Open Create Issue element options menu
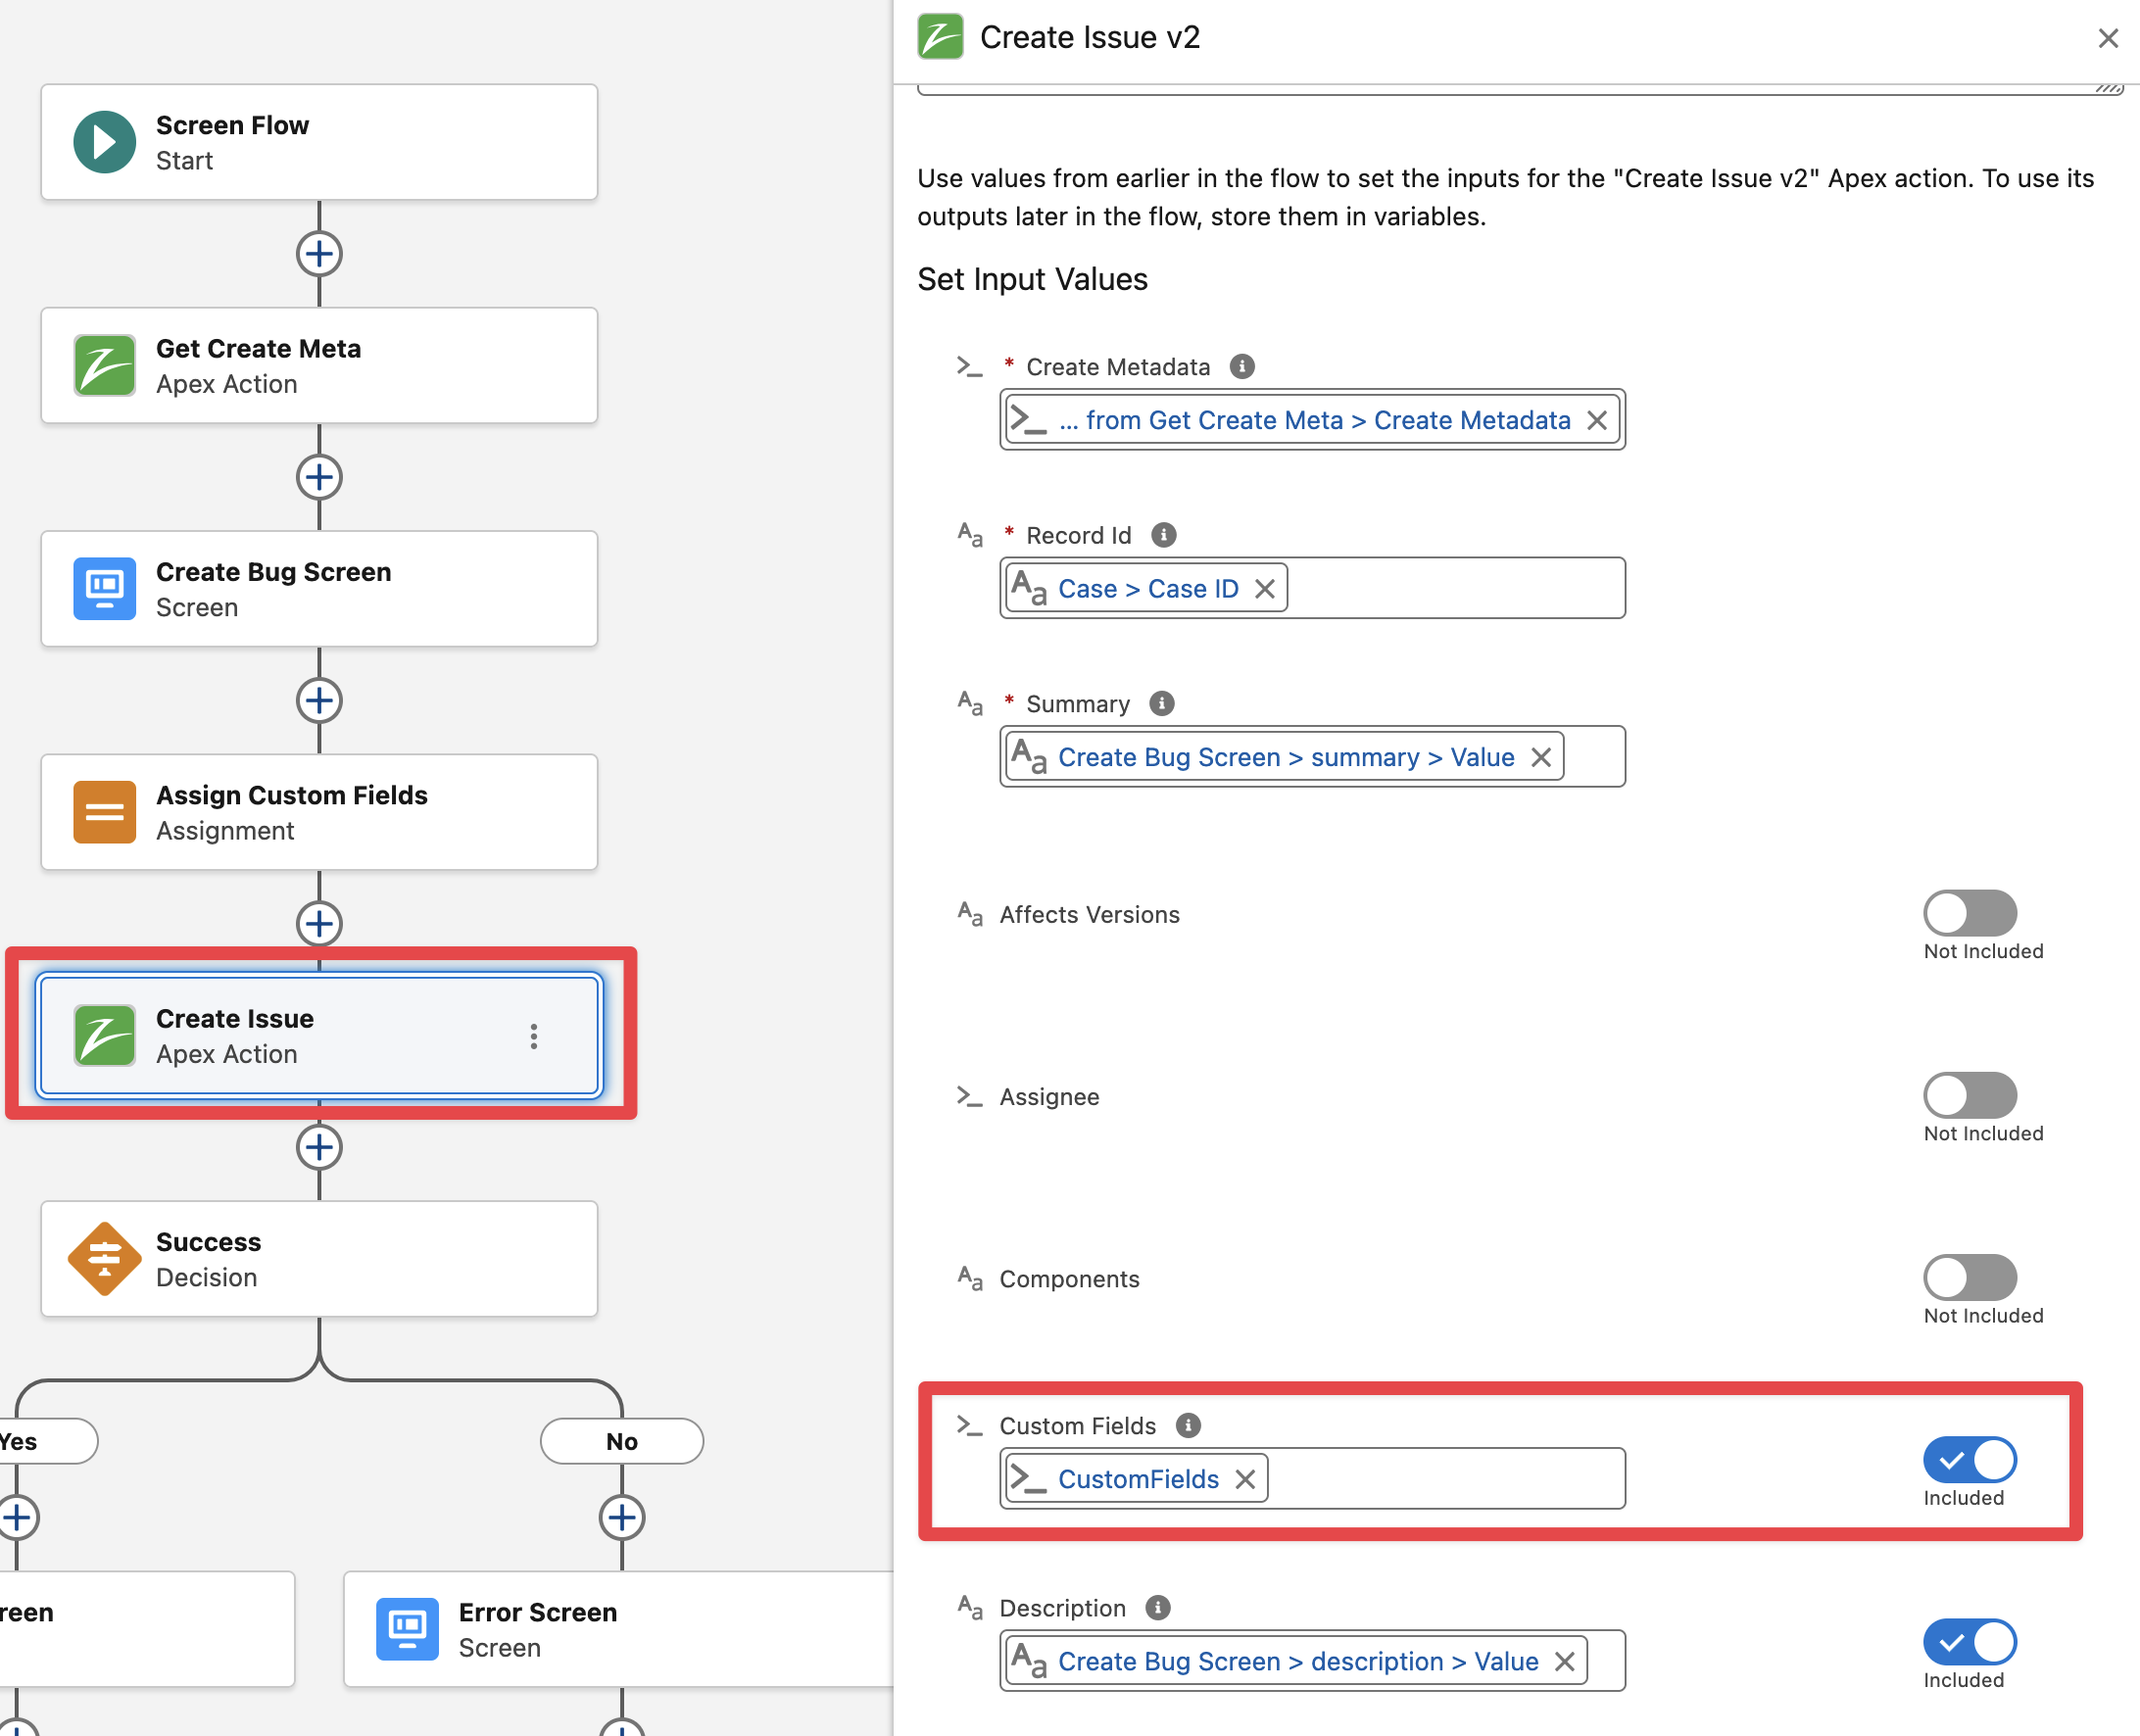2140x1736 pixels. [x=534, y=1036]
